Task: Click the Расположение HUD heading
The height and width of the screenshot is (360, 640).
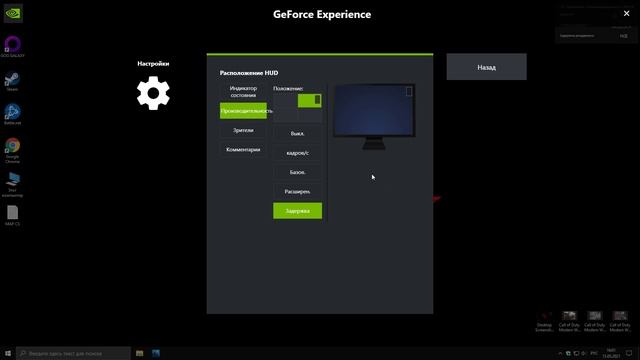Action: (249, 73)
